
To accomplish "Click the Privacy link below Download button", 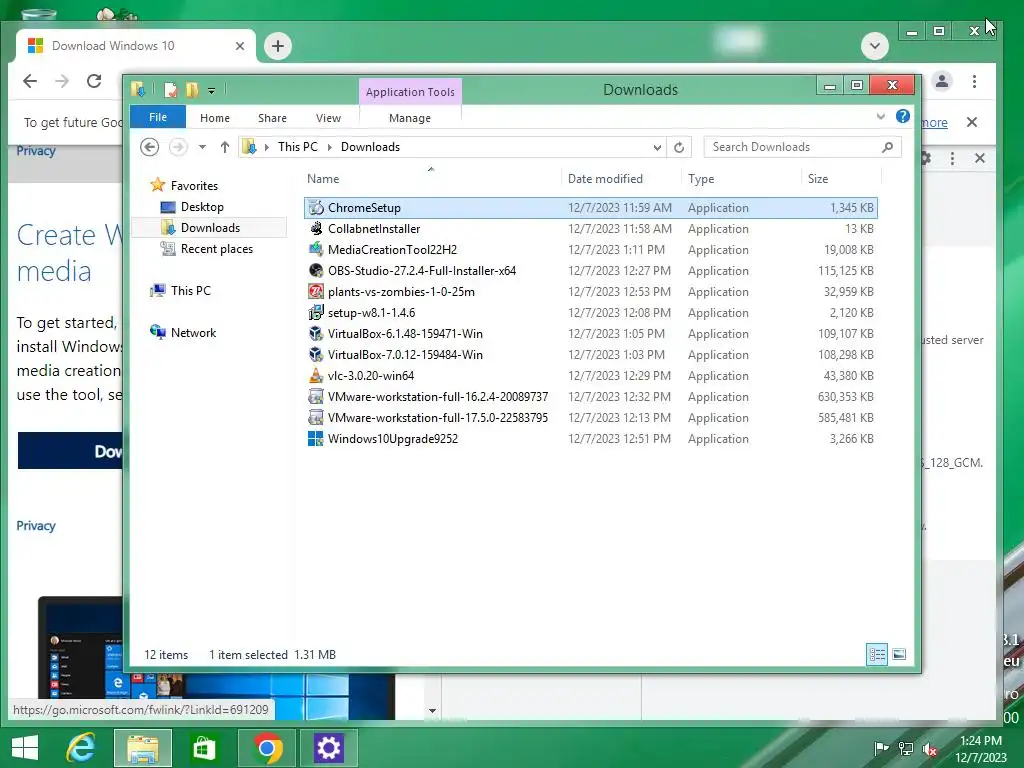I will pos(36,526).
